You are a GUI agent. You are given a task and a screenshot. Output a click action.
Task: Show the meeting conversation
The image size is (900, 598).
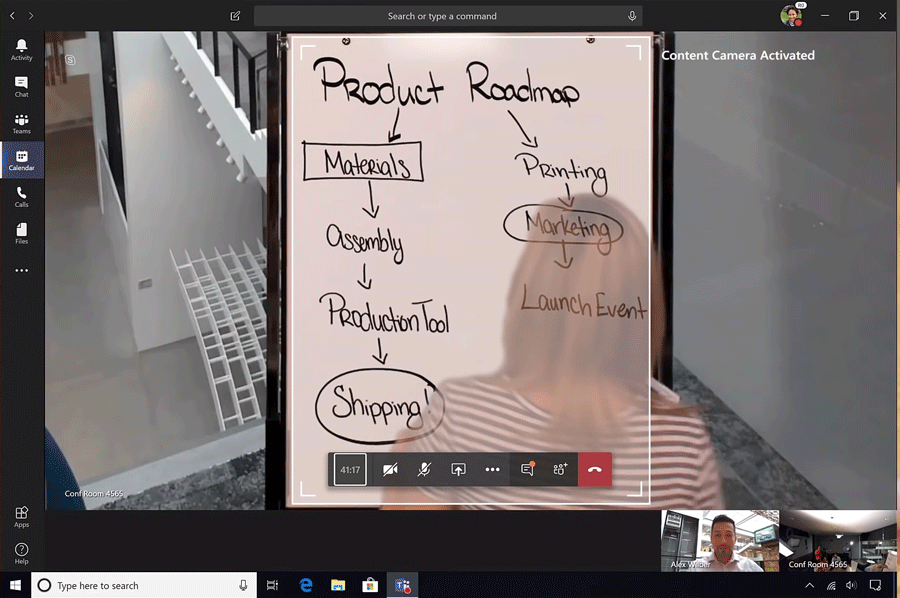(x=527, y=469)
